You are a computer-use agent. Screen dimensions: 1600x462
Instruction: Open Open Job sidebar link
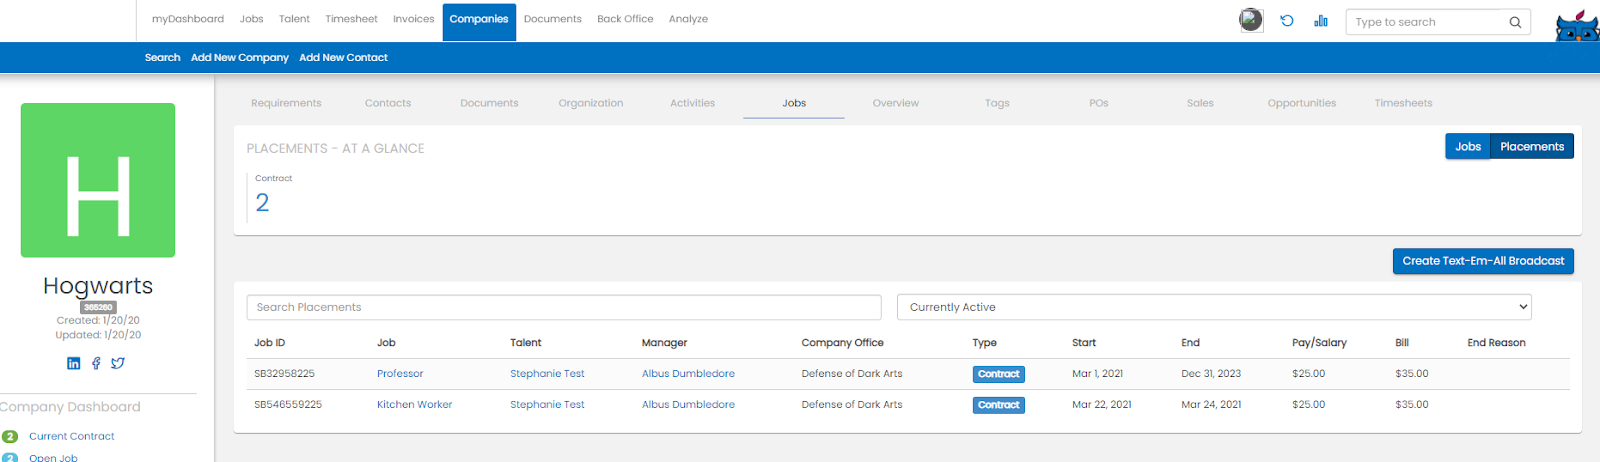(53, 458)
